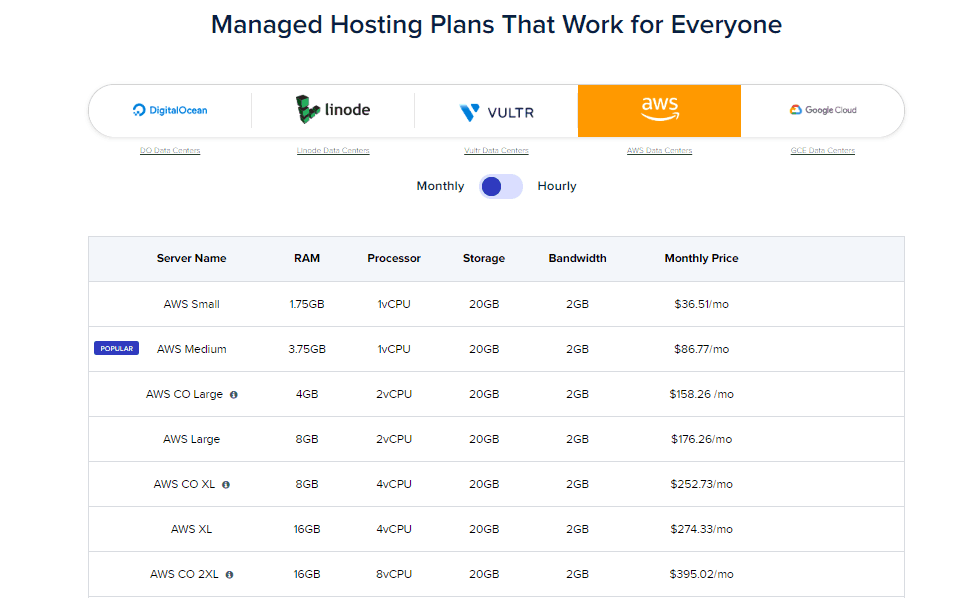The image size is (959, 598).
Task: Click the RAM column header
Action: tap(307, 259)
